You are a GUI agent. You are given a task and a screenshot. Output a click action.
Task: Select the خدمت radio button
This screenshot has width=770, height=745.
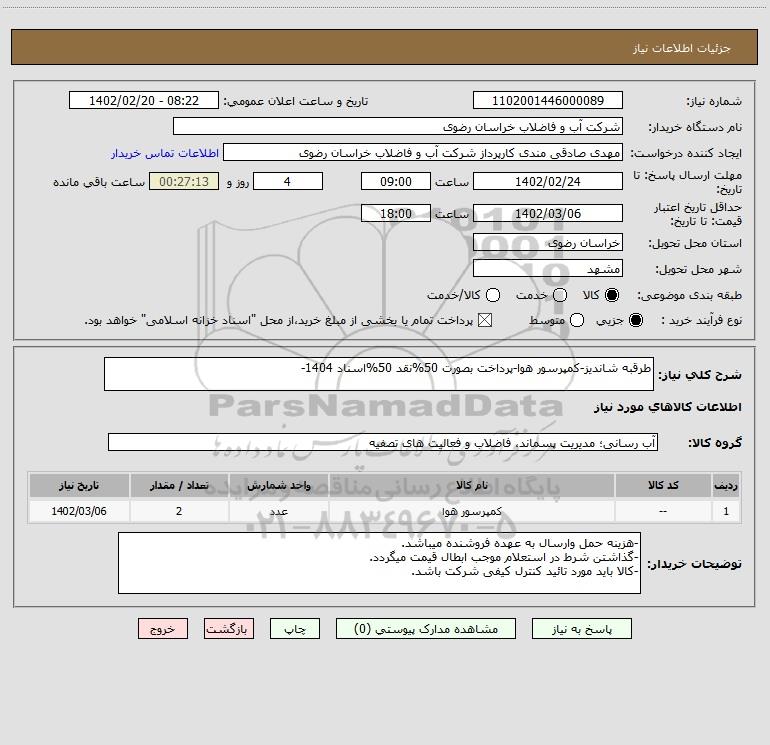[560, 295]
